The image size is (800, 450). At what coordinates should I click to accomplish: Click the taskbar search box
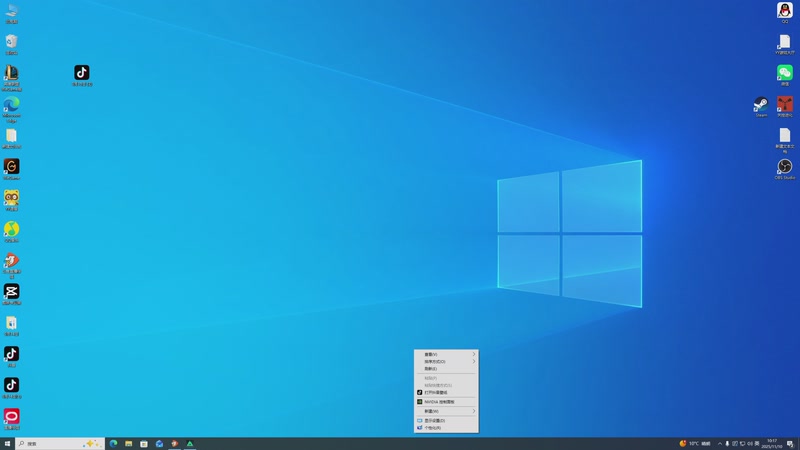[x=60, y=443]
